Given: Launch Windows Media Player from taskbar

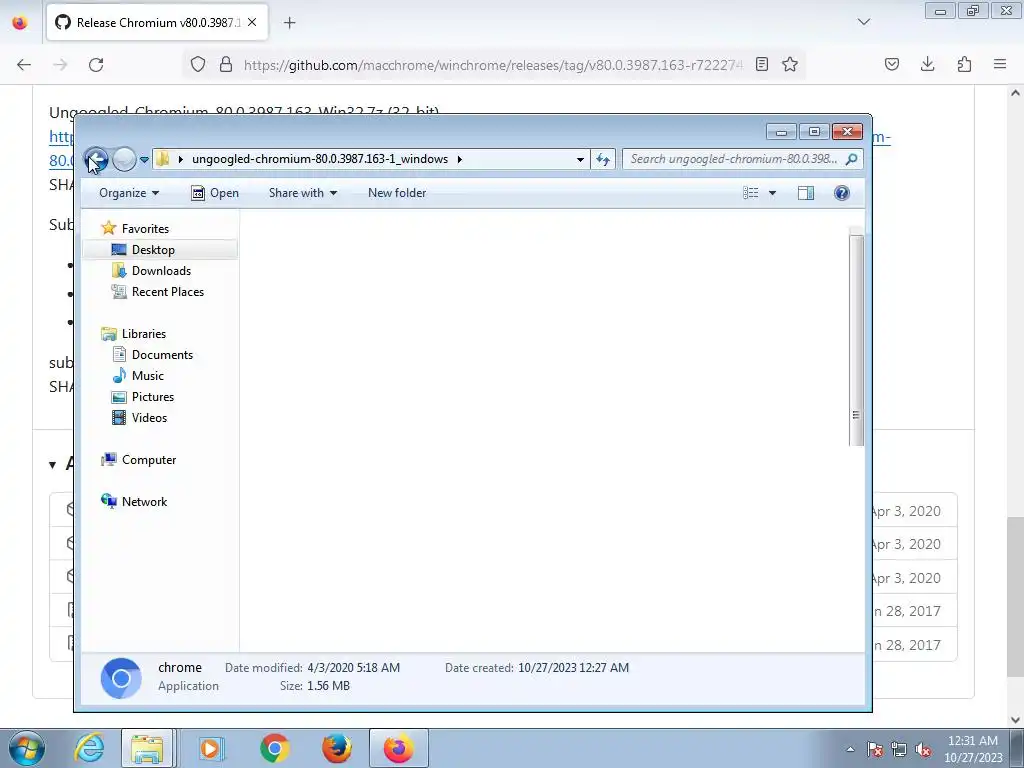Looking at the screenshot, I should coord(210,748).
